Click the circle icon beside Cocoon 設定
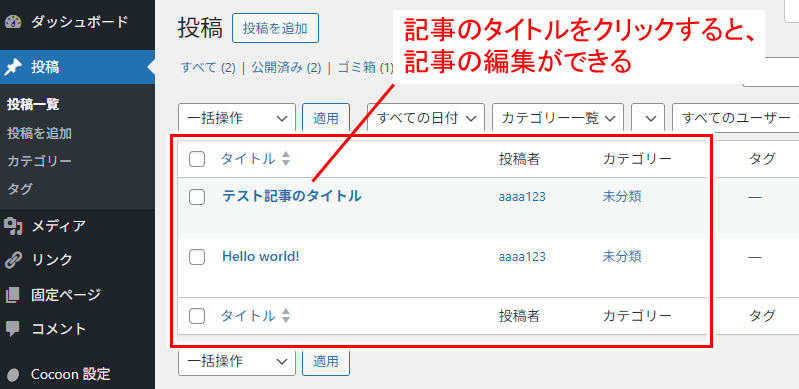Viewport: 799px width, 389px height. point(13,375)
